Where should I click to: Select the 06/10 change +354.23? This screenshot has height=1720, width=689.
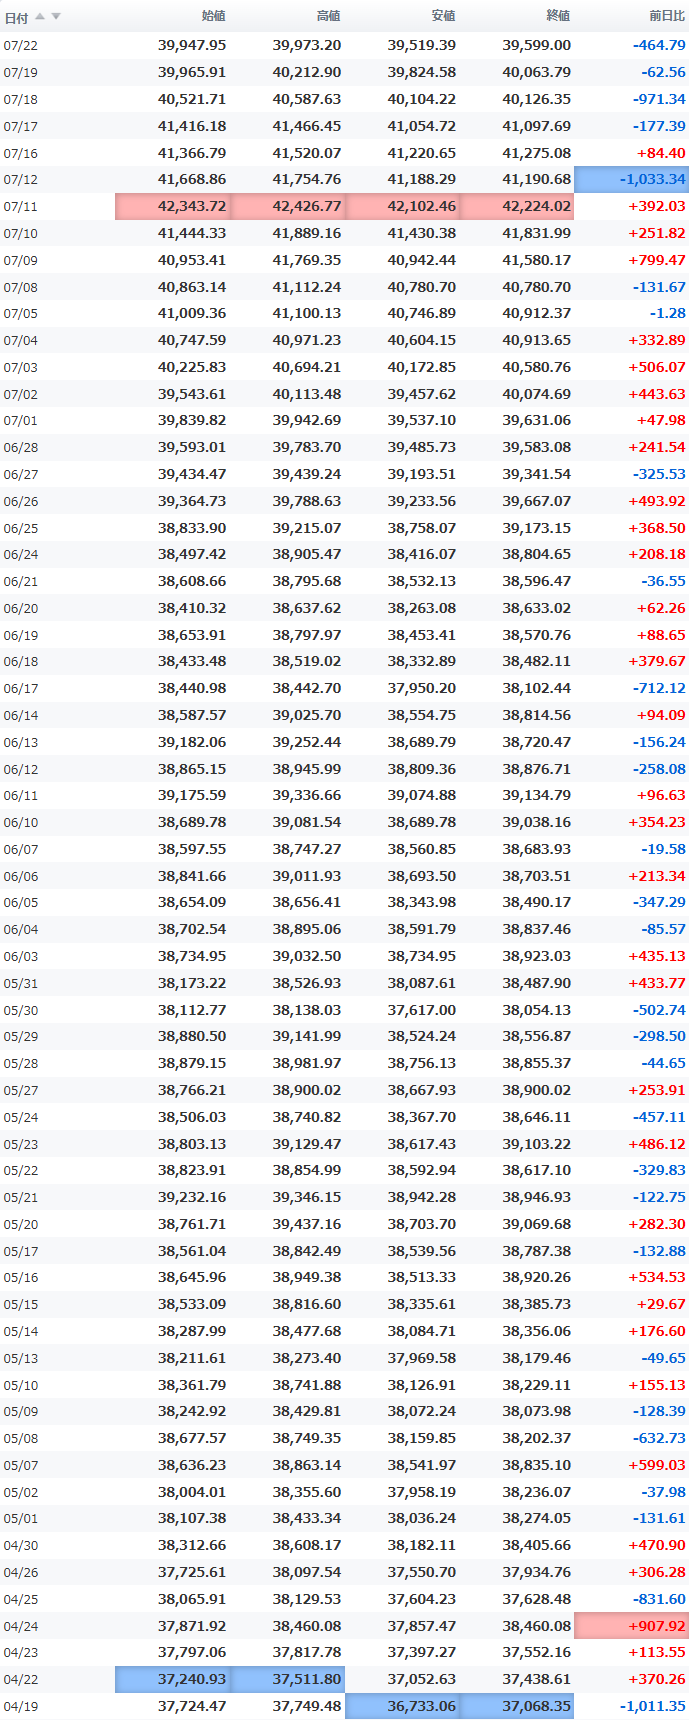point(657,822)
